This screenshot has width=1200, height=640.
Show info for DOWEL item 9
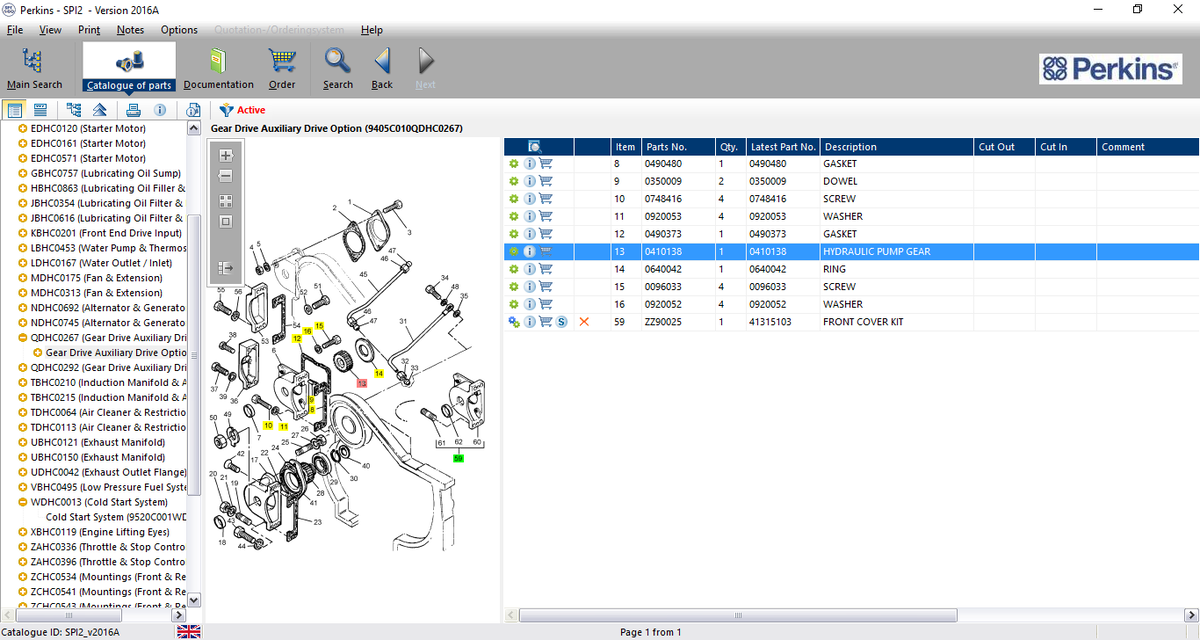(530, 182)
